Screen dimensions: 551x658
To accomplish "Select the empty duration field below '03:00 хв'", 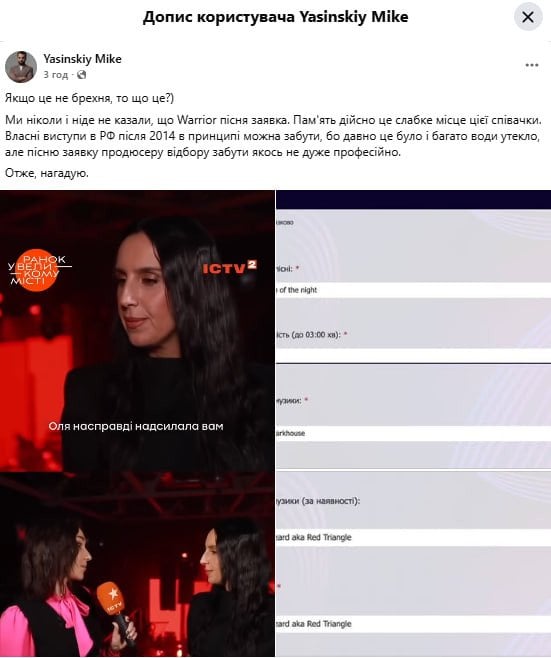I will point(413,355).
